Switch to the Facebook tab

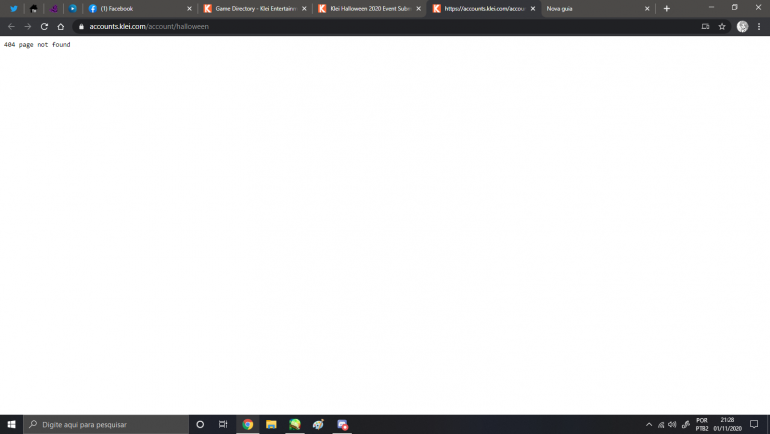pos(139,8)
